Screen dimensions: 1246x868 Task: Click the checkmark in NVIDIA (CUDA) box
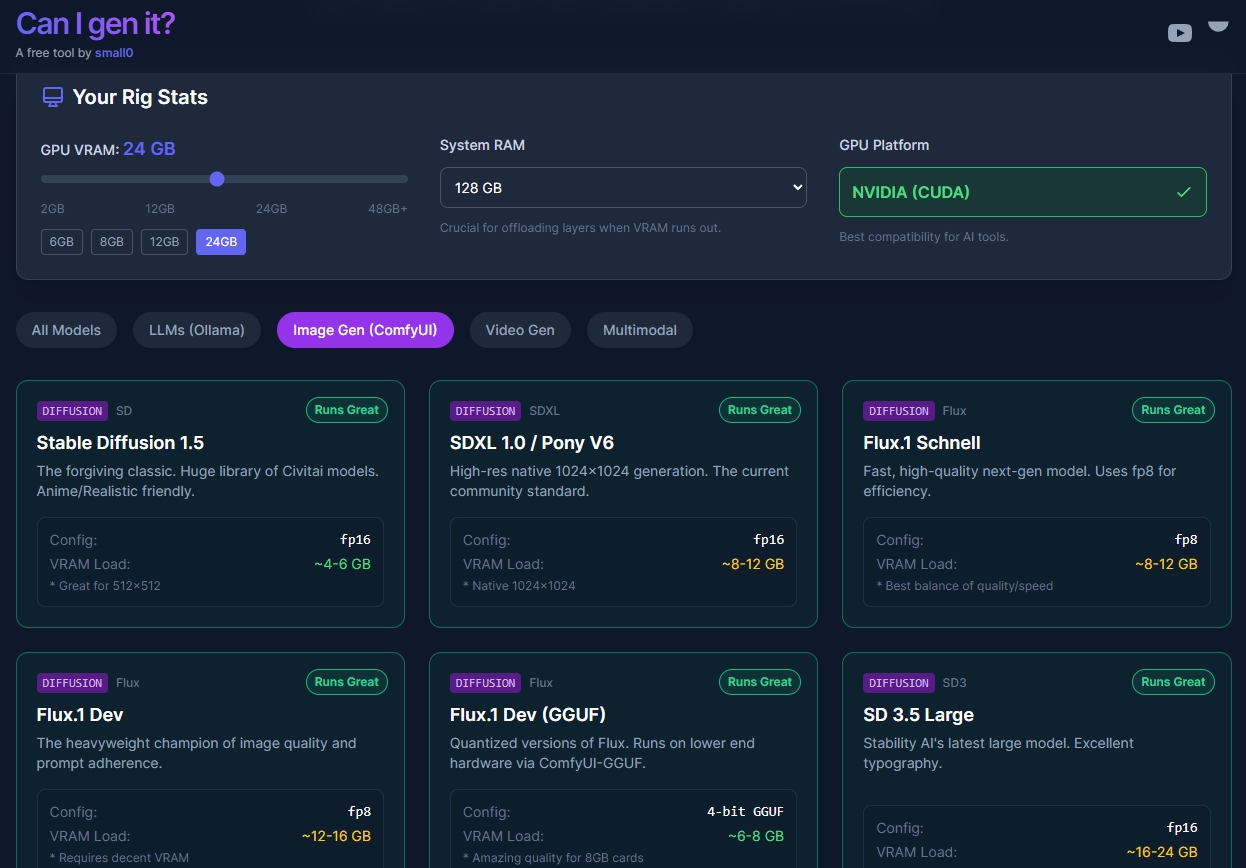pyautogui.click(x=1184, y=192)
